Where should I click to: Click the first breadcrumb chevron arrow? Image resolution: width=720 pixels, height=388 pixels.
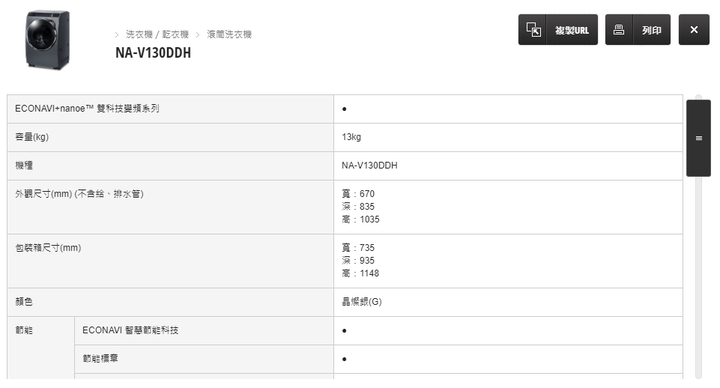coord(117,35)
